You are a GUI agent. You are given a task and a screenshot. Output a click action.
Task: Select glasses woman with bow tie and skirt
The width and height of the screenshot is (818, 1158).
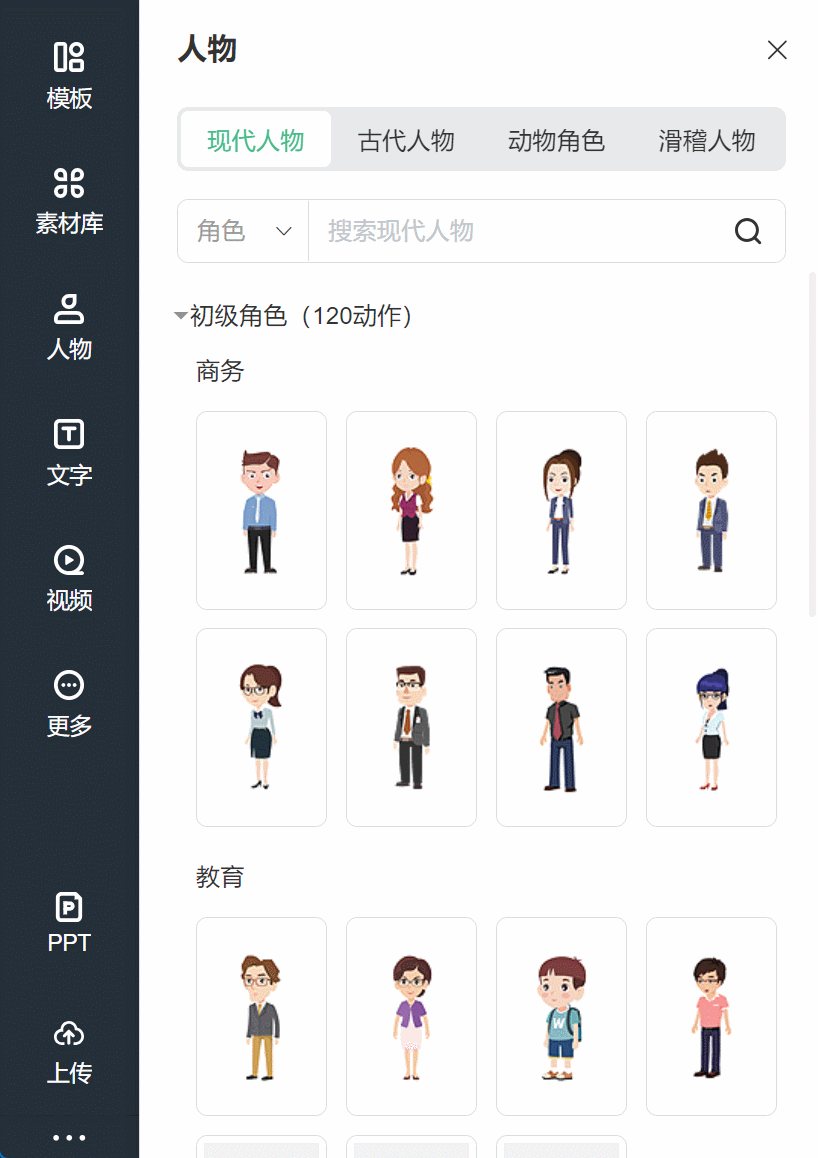click(x=261, y=727)
